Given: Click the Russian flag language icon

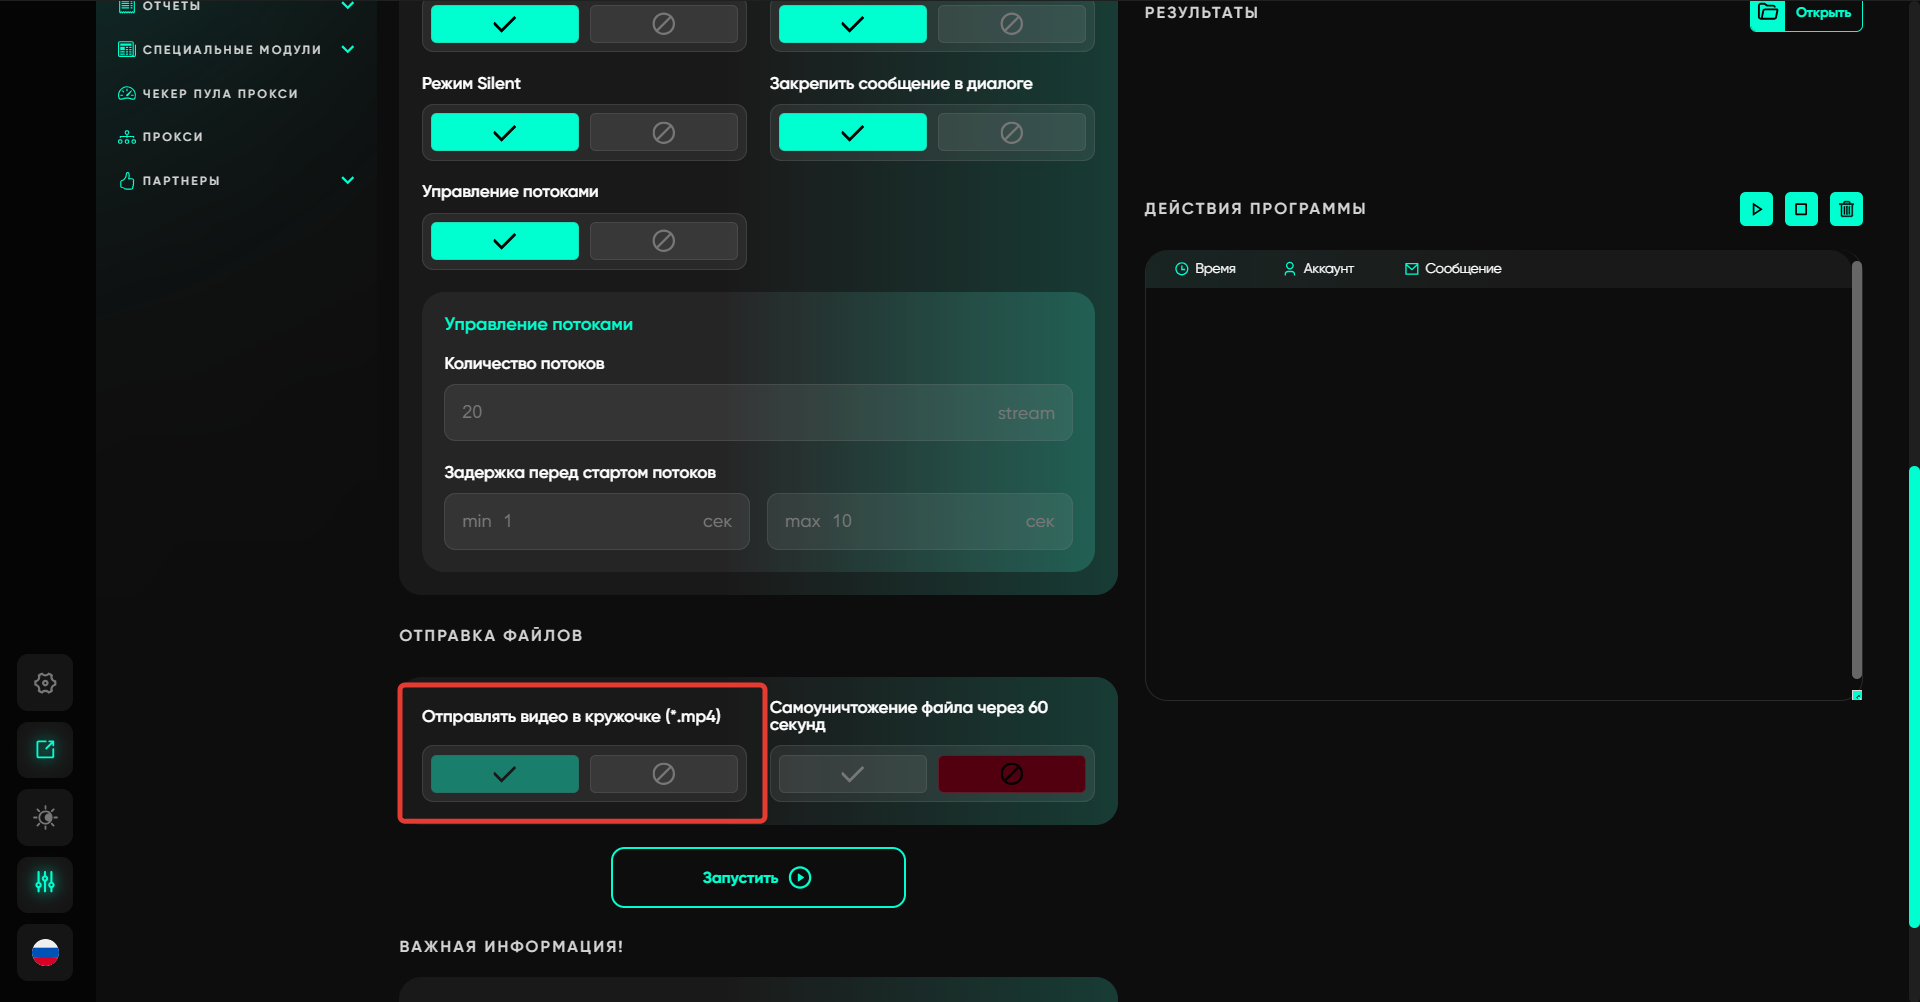Looking at the screenshot, I should 45,952.
